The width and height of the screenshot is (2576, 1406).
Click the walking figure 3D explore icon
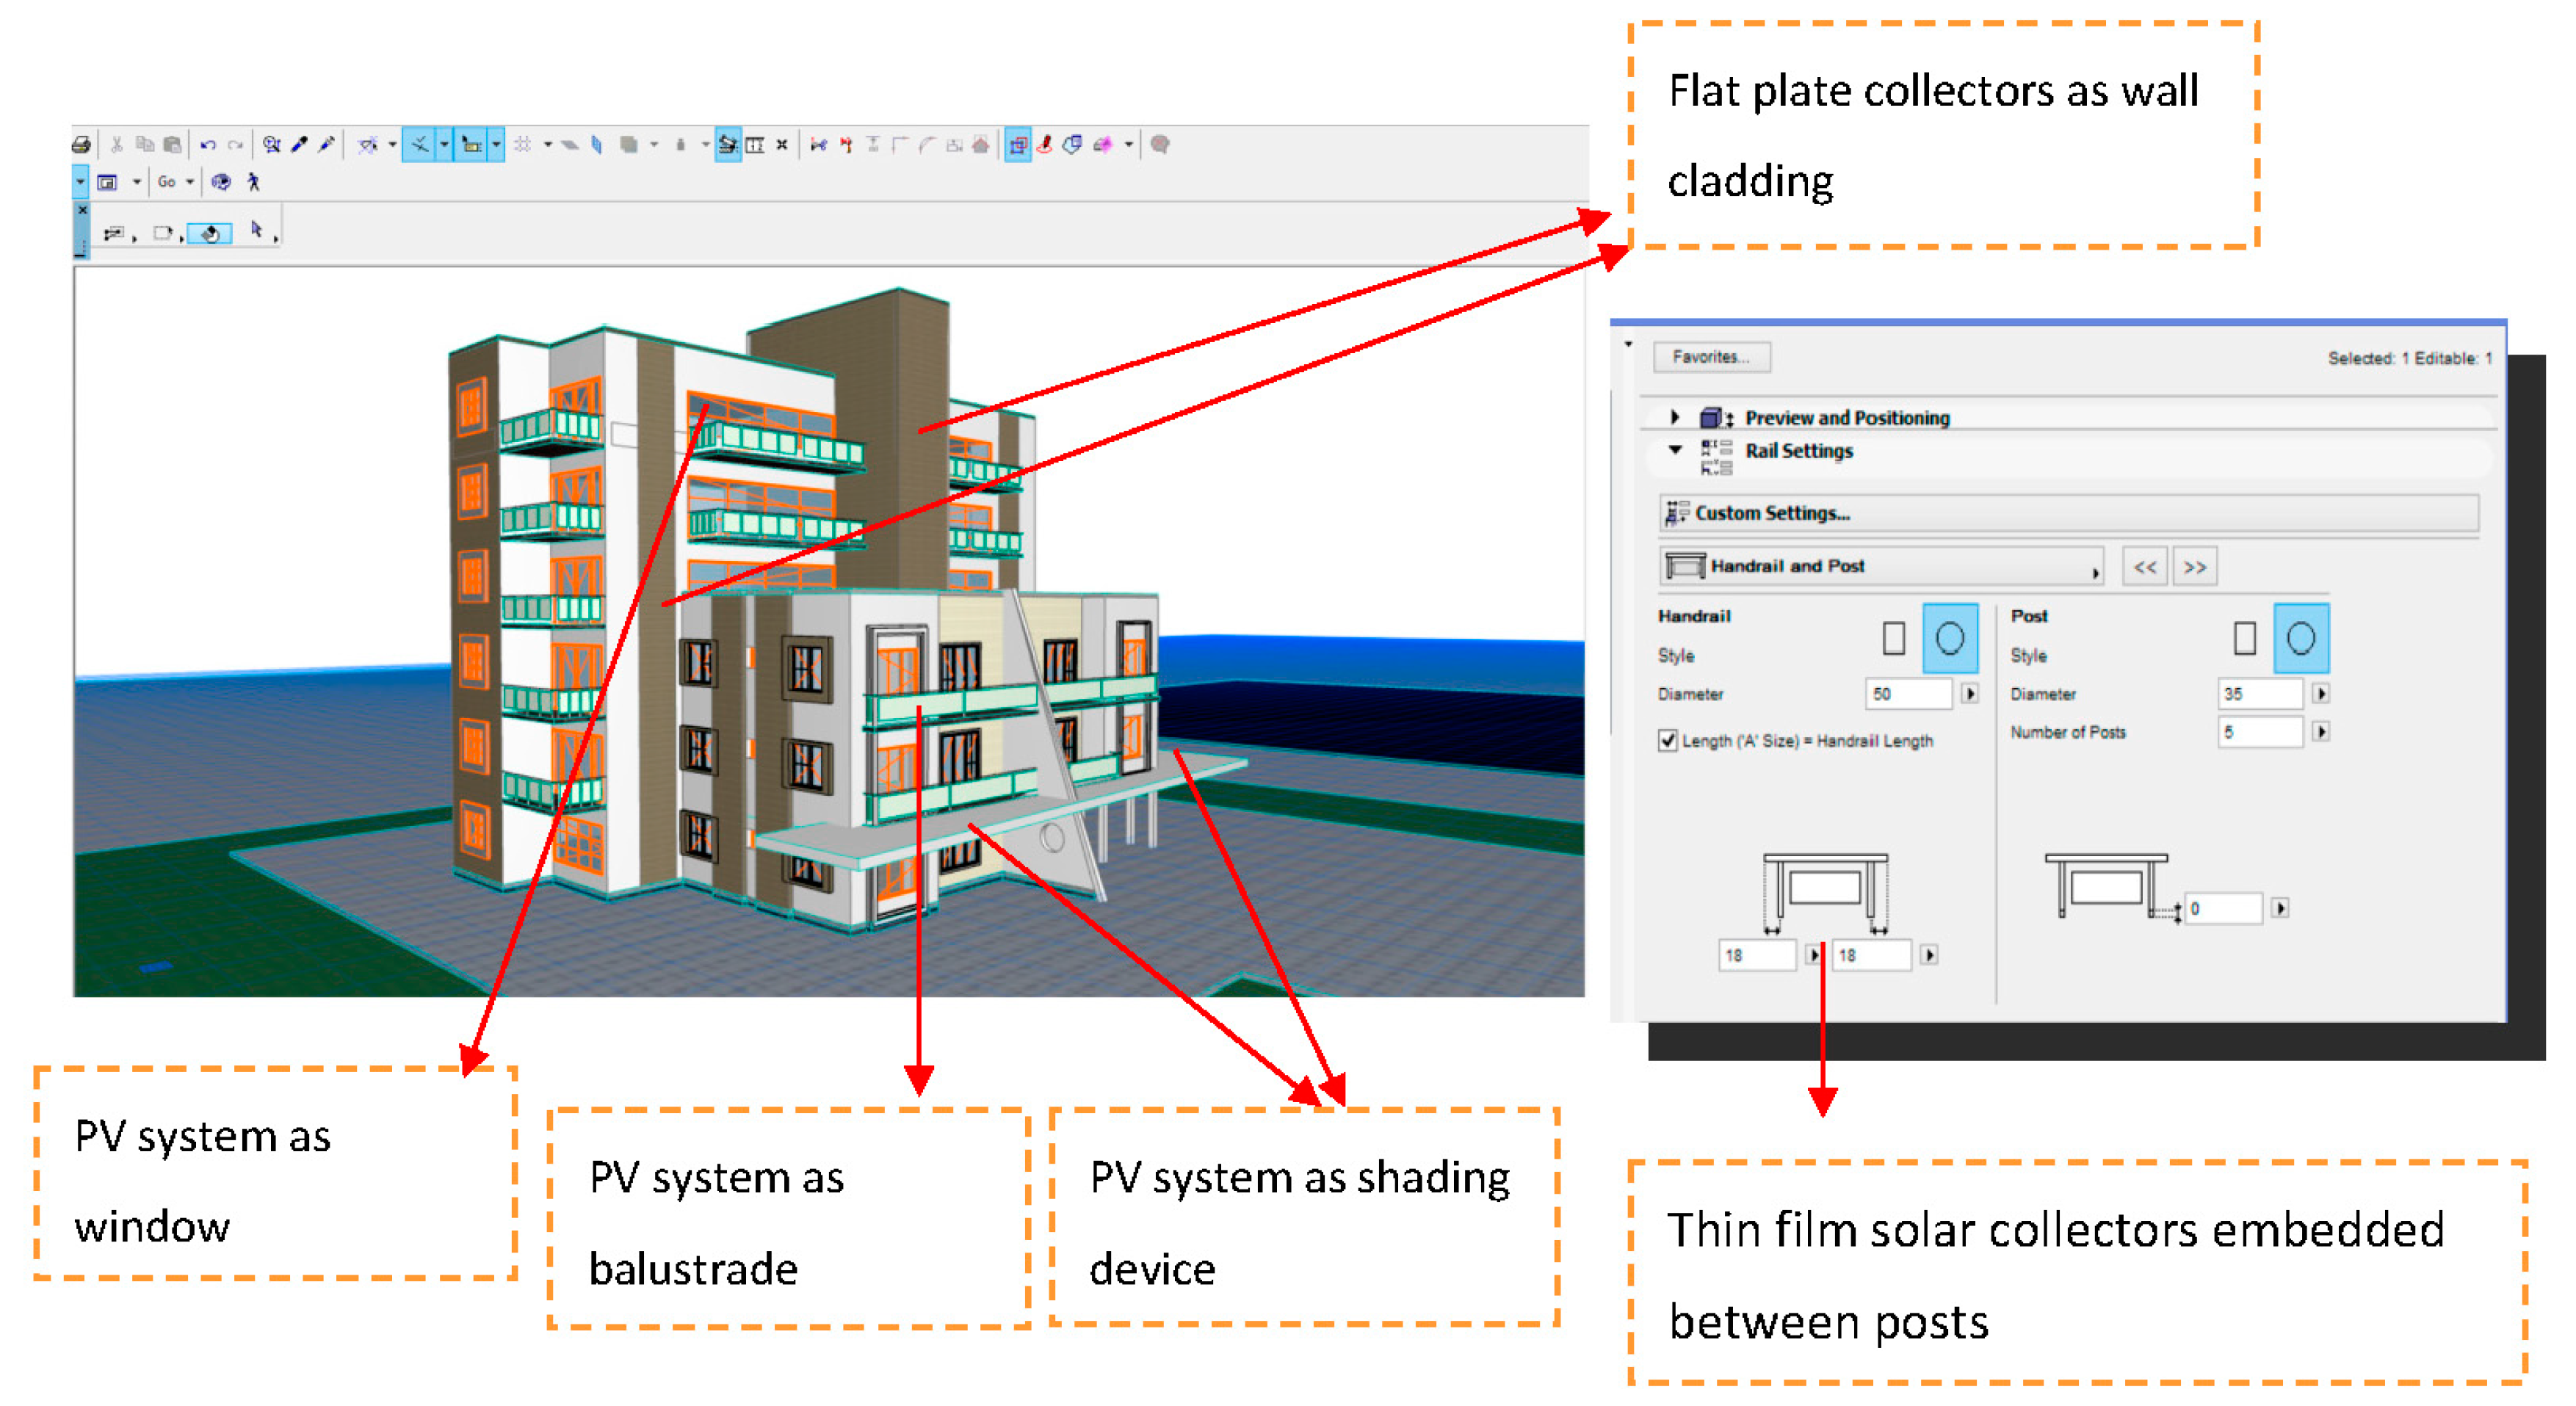(x=253, y=182)
